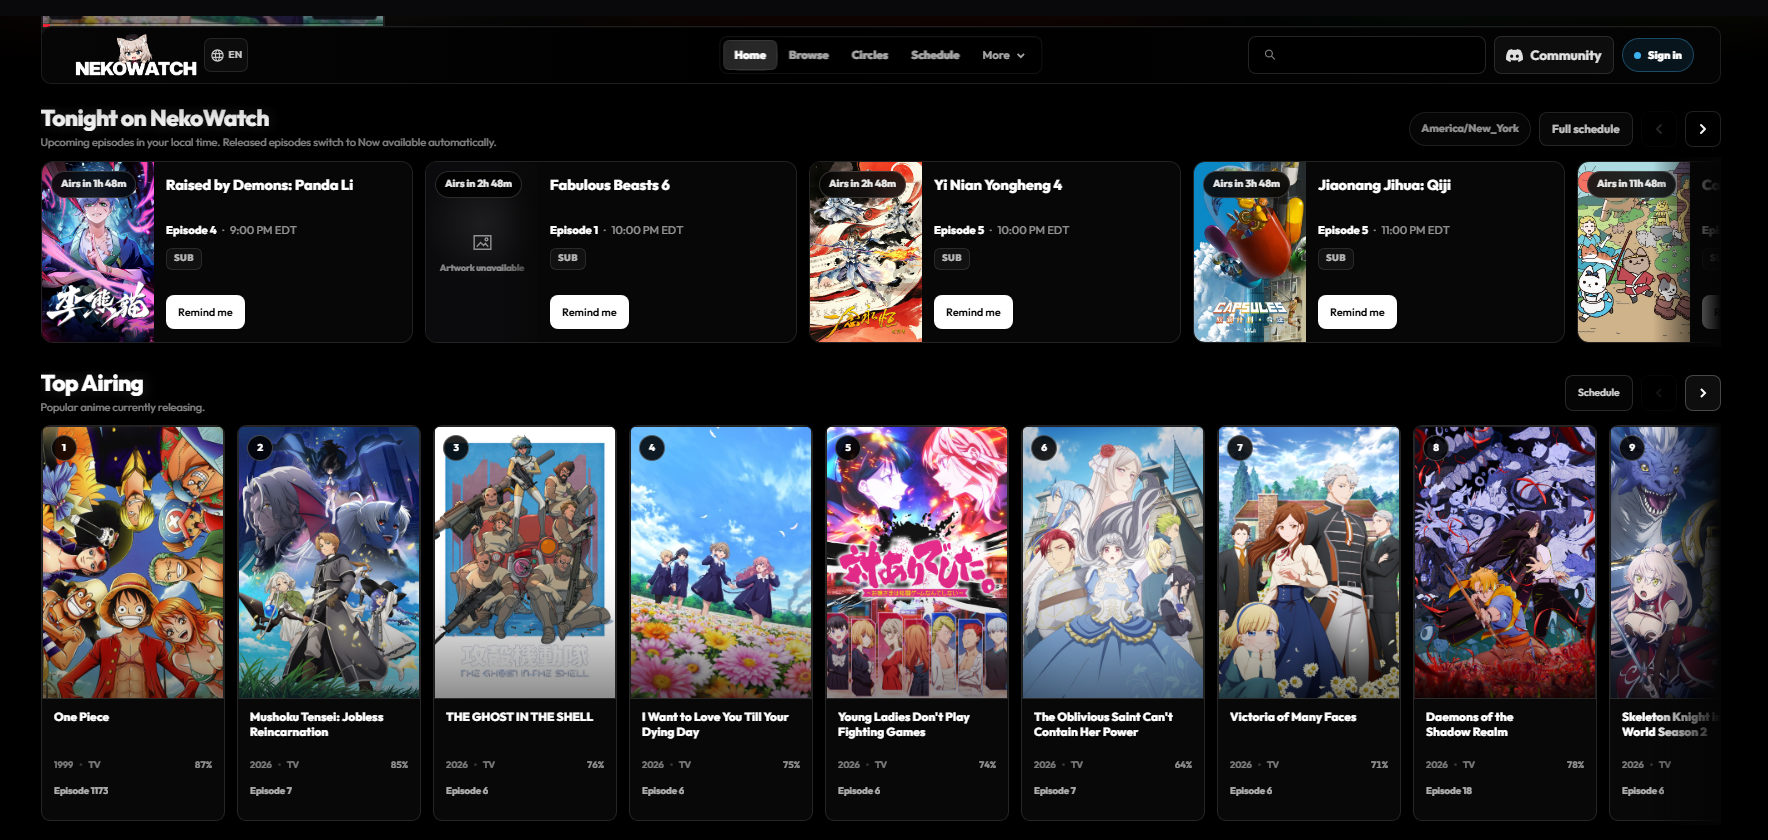Open the Yi Nian Yongheng 4 title

[998, 185]
